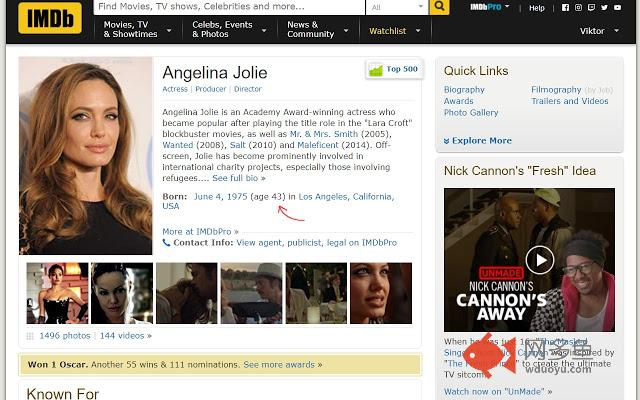Click the Watchlist menu item
Image resolution: width=640 pixels, height=400 pixels.
pyautogui.click(x=387, y=31)
